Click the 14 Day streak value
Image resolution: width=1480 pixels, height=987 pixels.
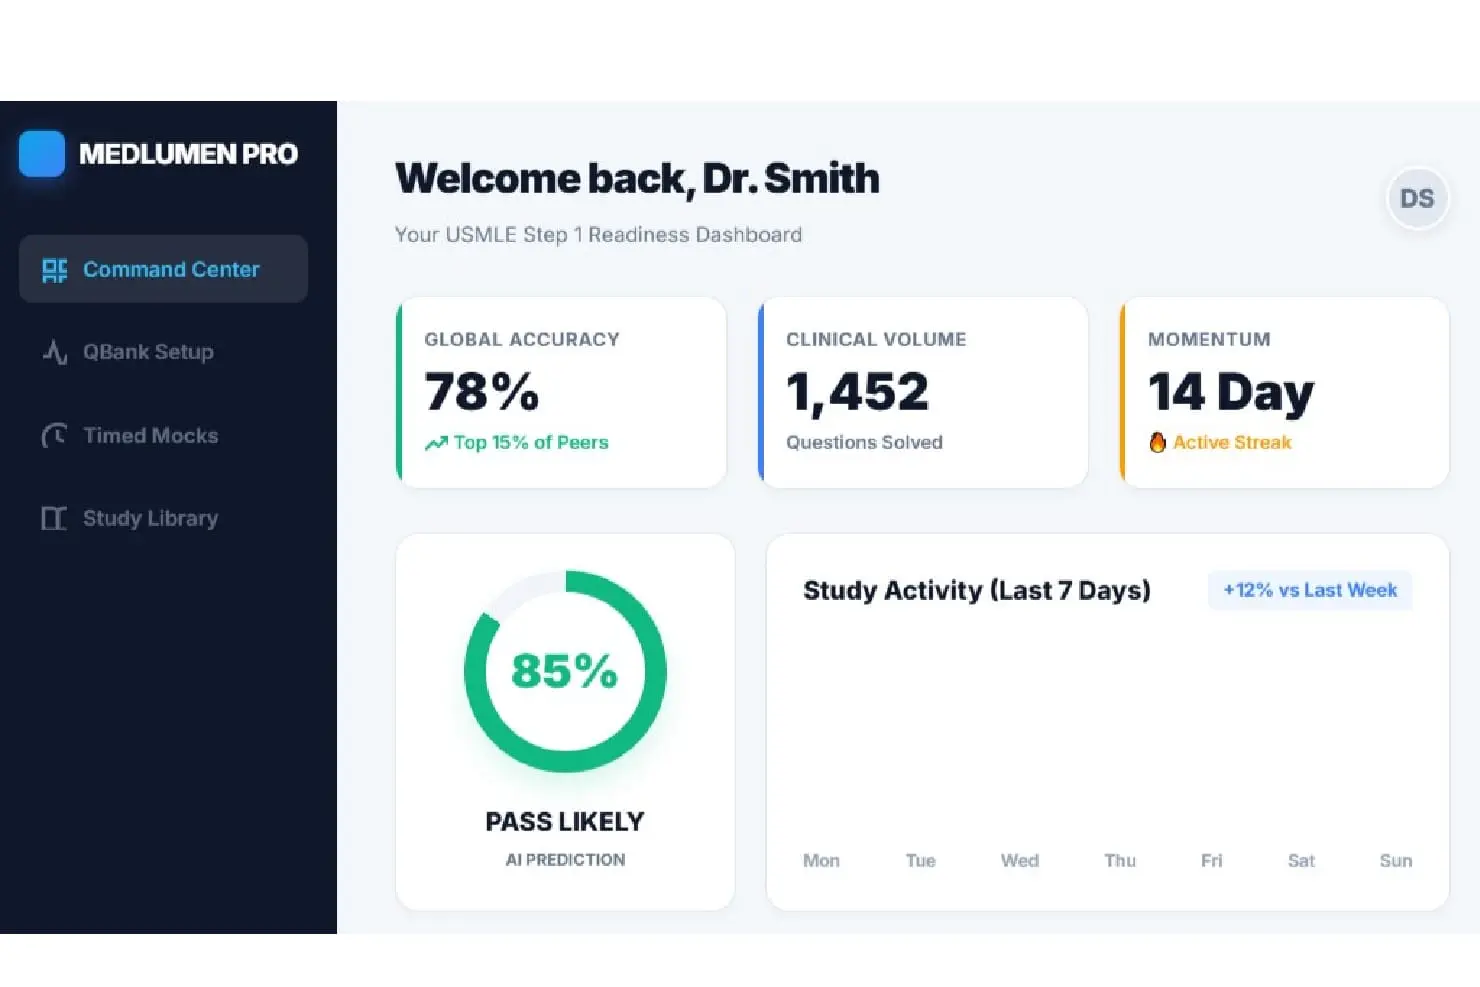pos(1231,393)
